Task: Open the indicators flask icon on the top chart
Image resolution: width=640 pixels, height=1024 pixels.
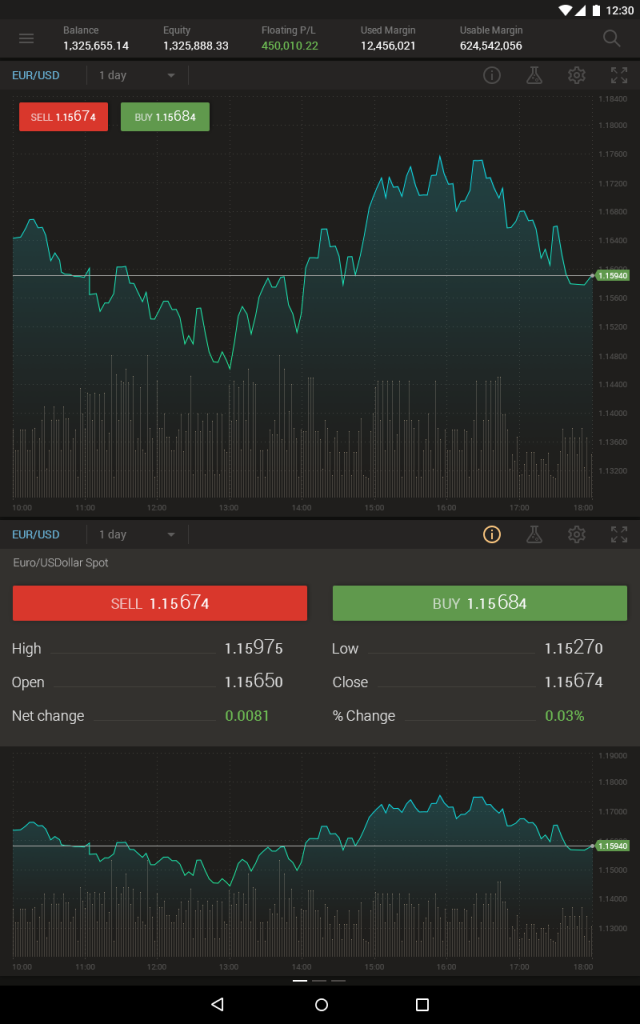Action: pyautogui.click(x=534, y=74)
